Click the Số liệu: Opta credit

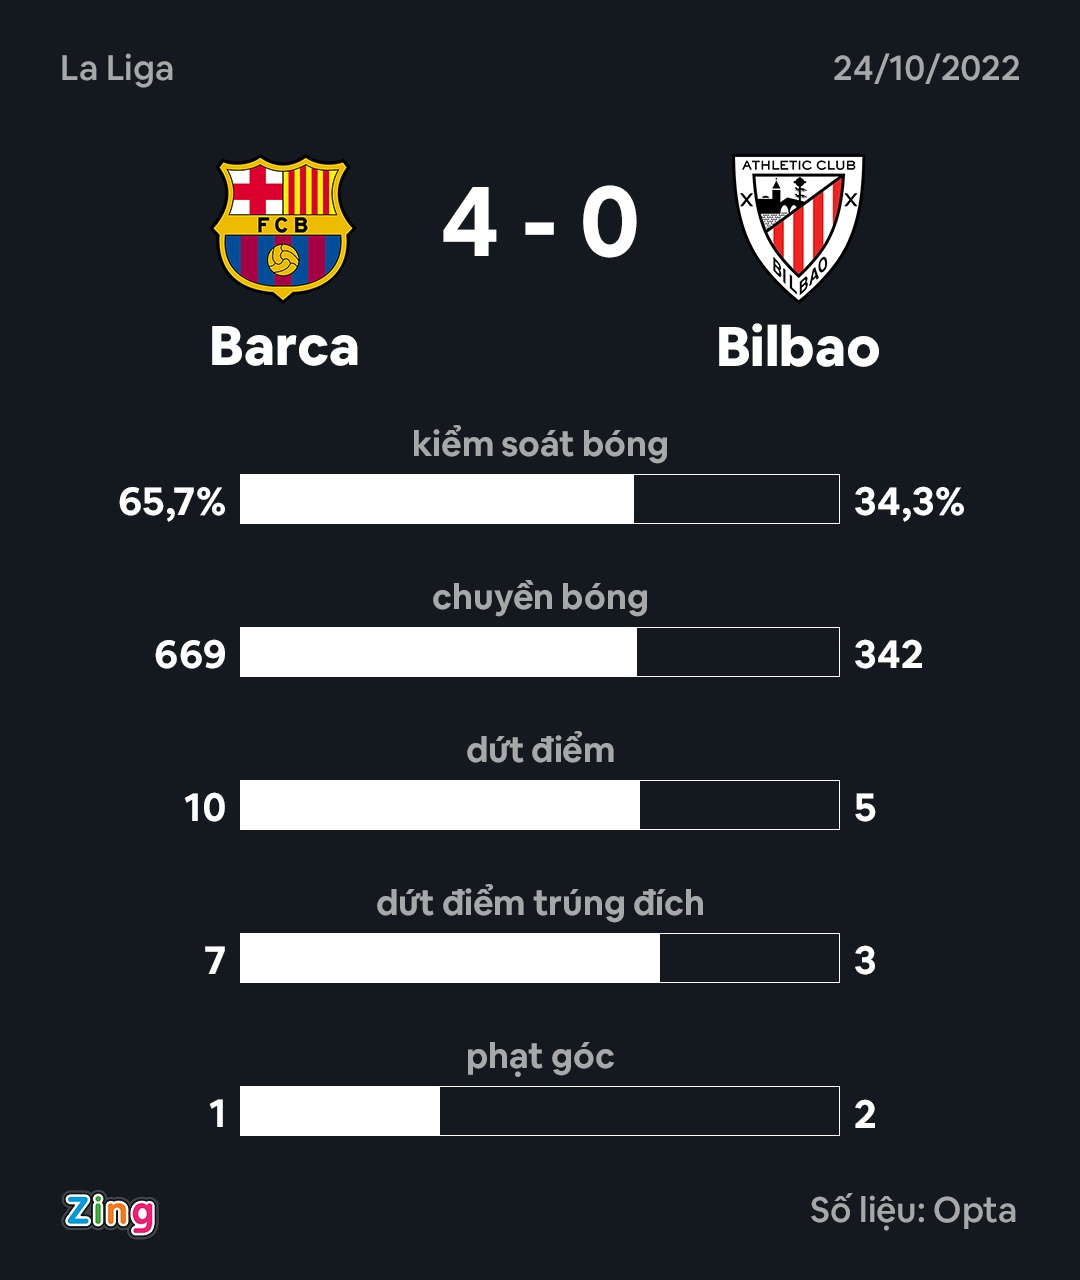(x=913, y=1211)
